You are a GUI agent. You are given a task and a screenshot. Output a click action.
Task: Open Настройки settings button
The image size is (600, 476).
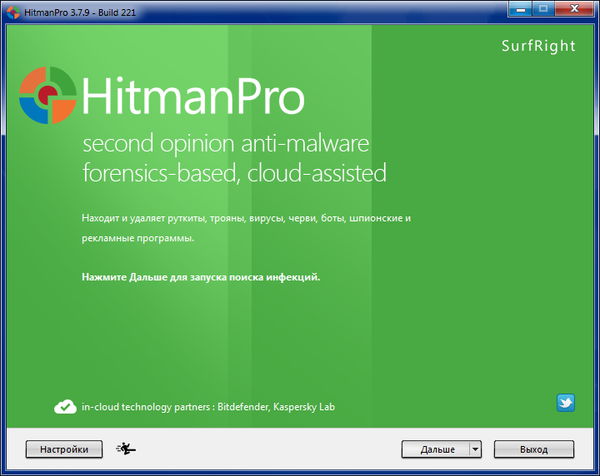pyautogui.click(x=64, y=449)
